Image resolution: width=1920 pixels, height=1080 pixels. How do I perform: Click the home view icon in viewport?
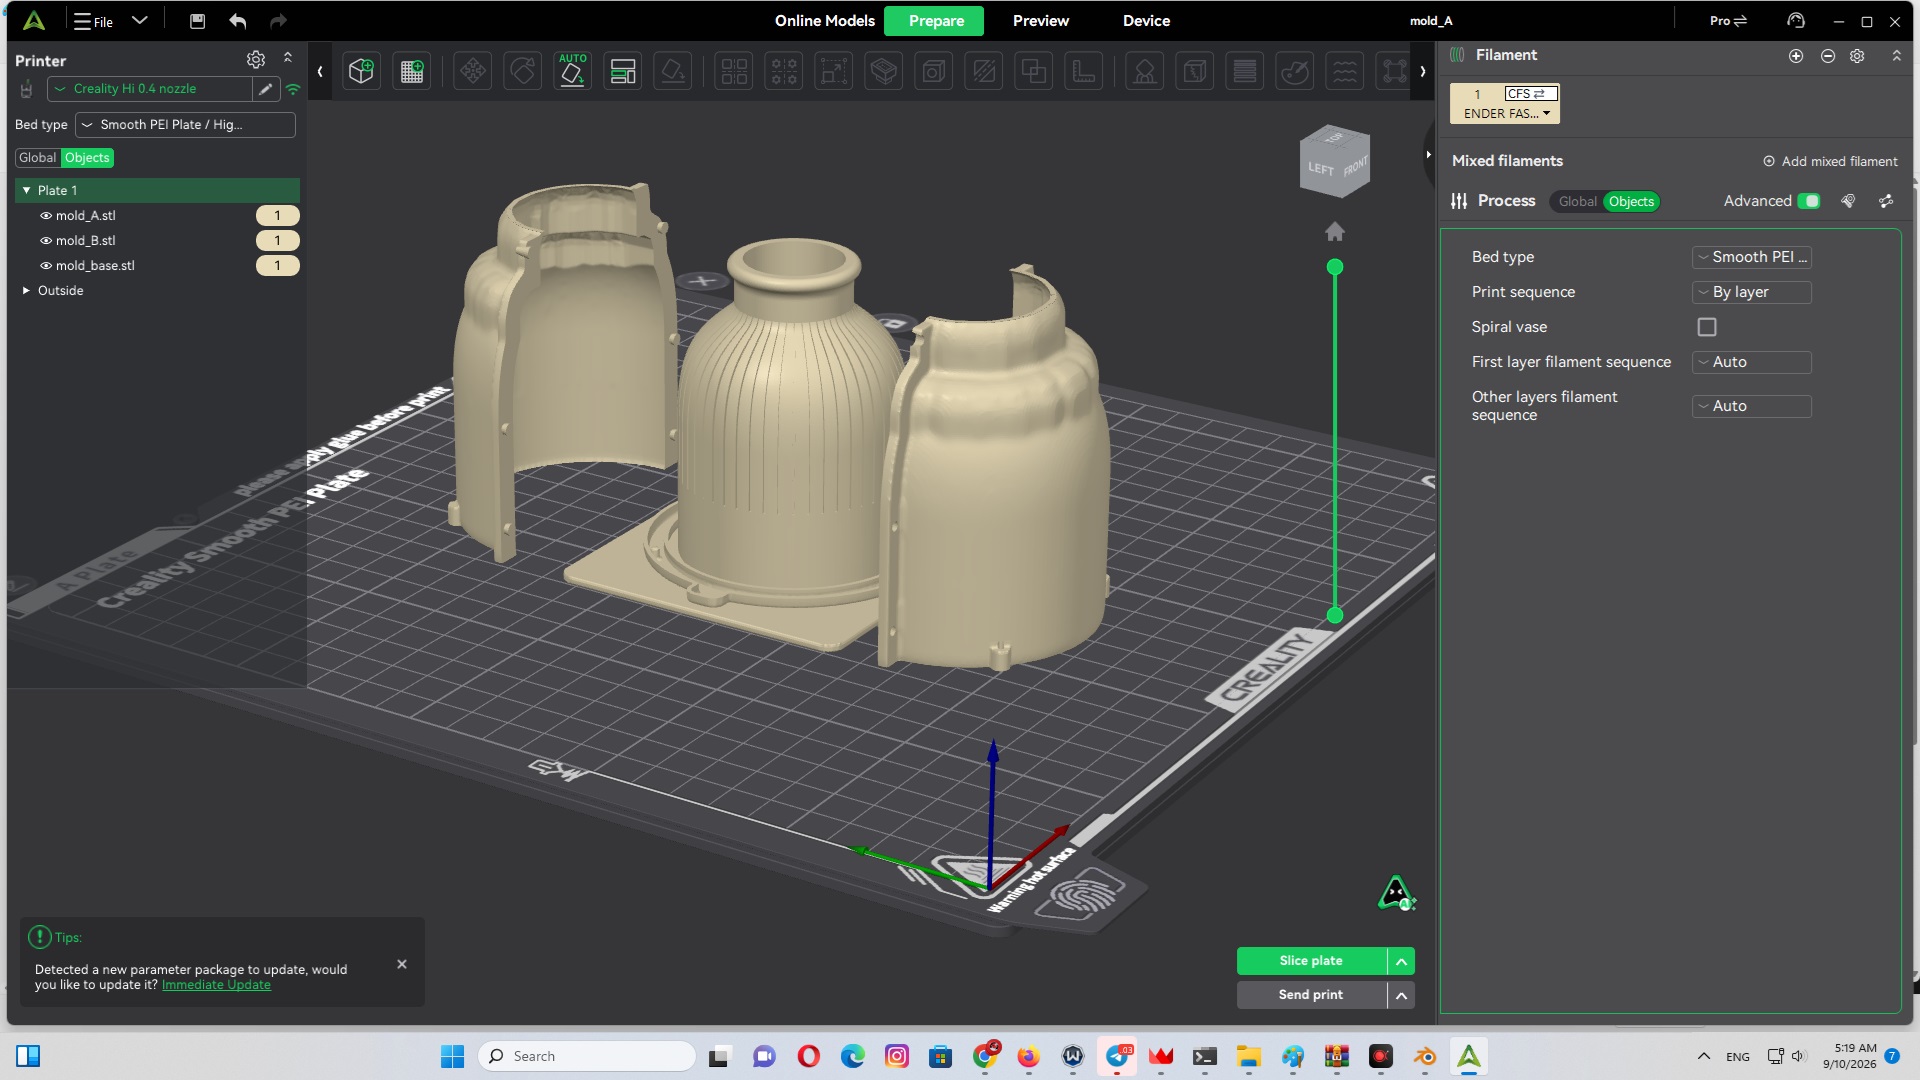click(x=1335, y=232)
